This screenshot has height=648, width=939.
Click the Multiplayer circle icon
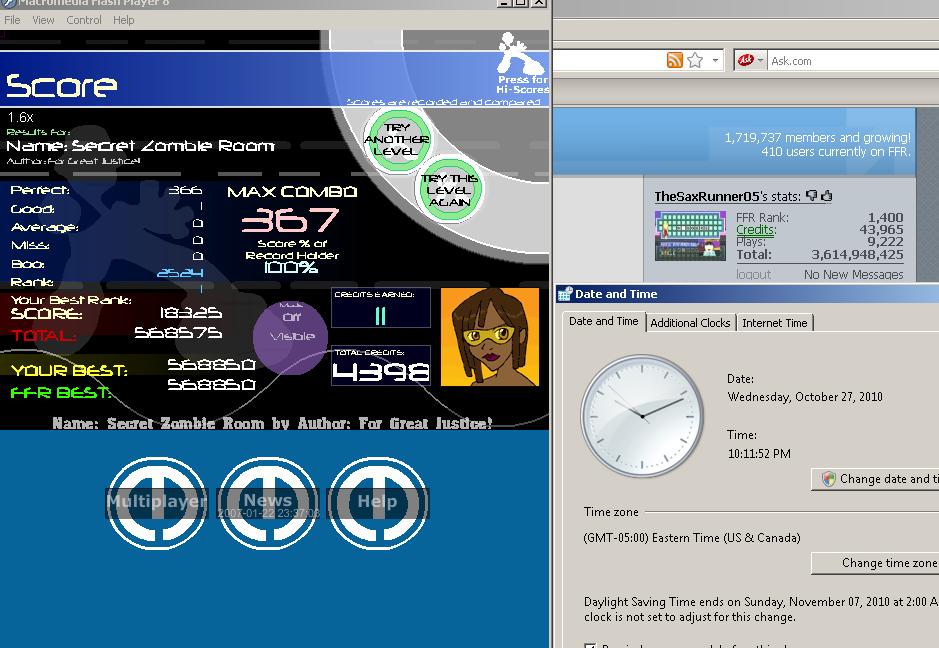coord(156,502)
